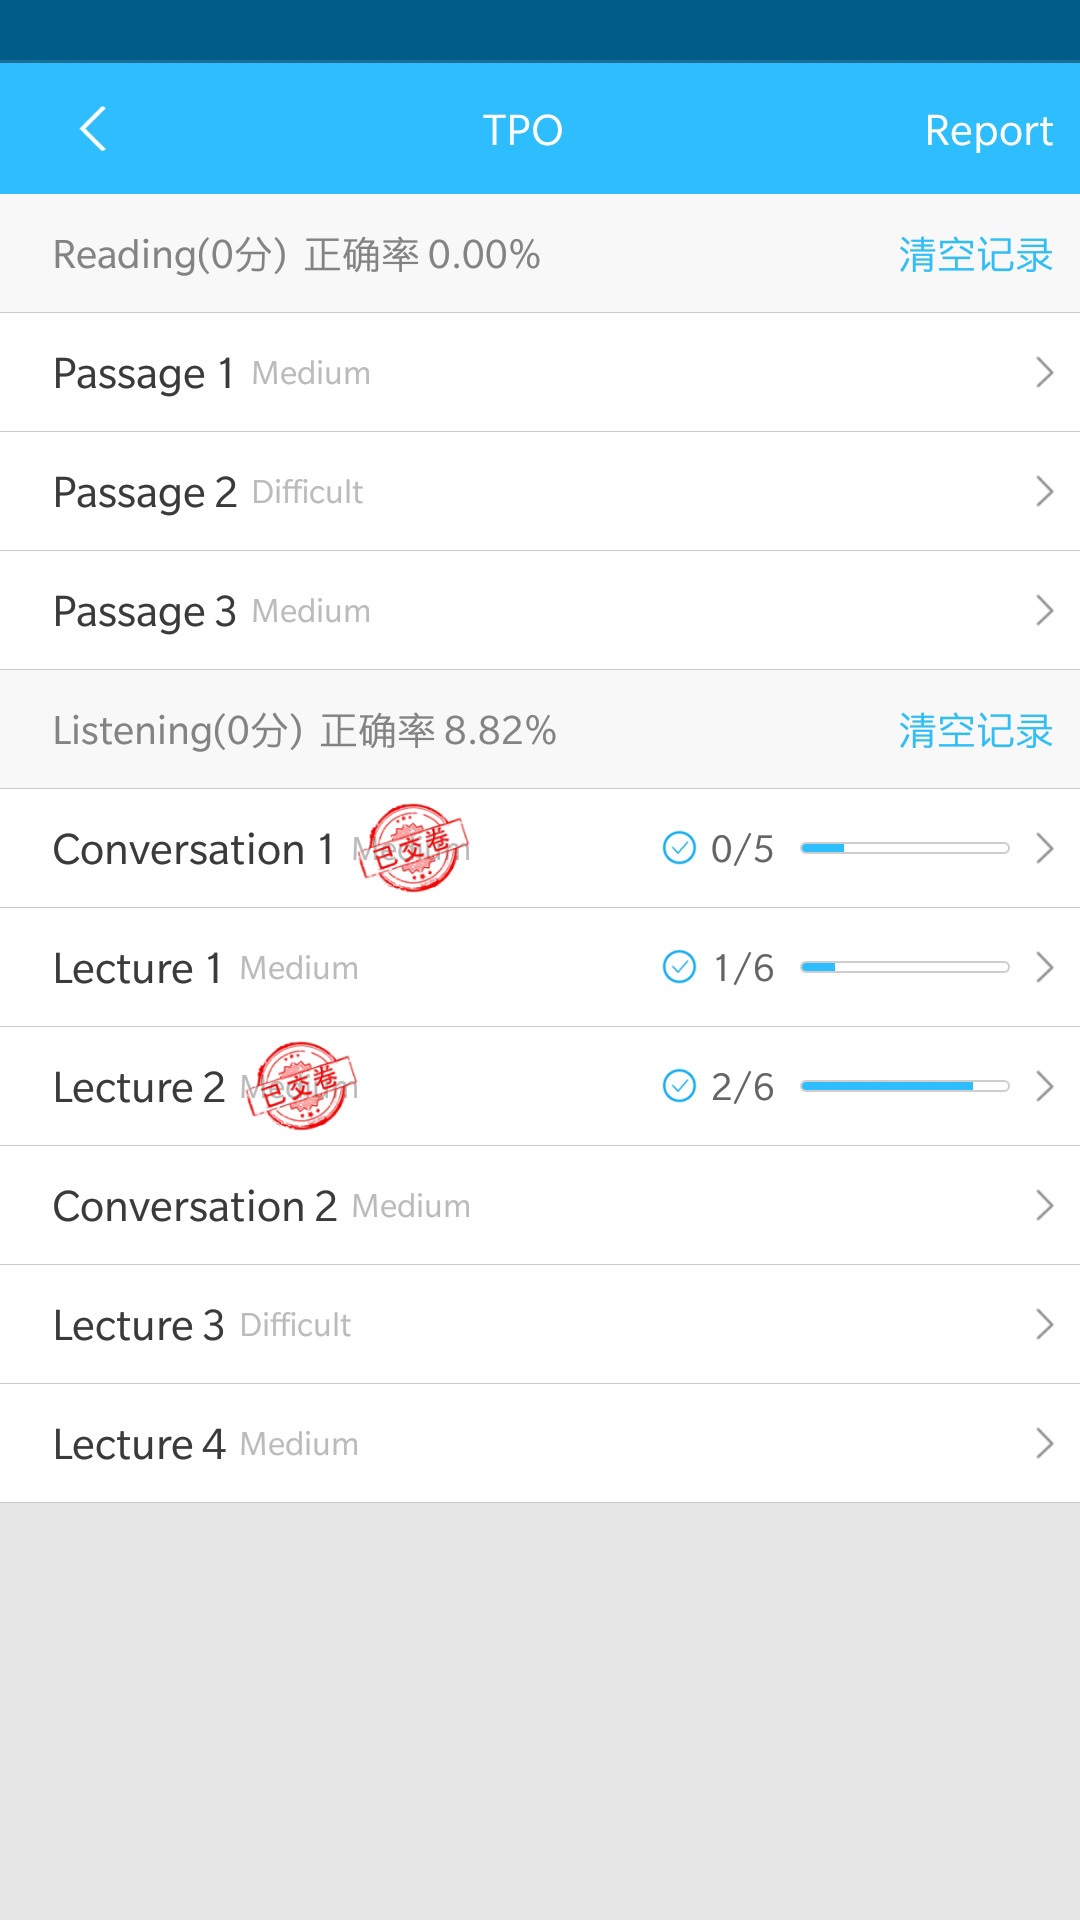Open Lecture 4 Medium item

(206, 1444)
